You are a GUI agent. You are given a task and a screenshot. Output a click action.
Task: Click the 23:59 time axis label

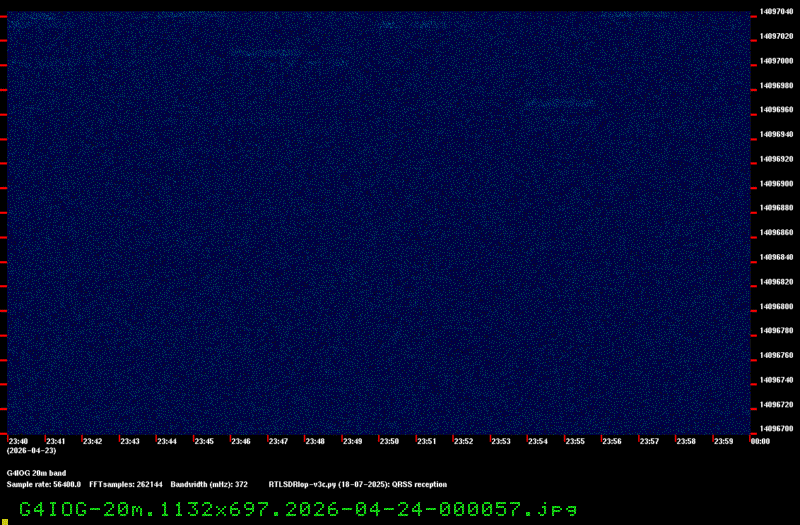(x=723, y=441)
